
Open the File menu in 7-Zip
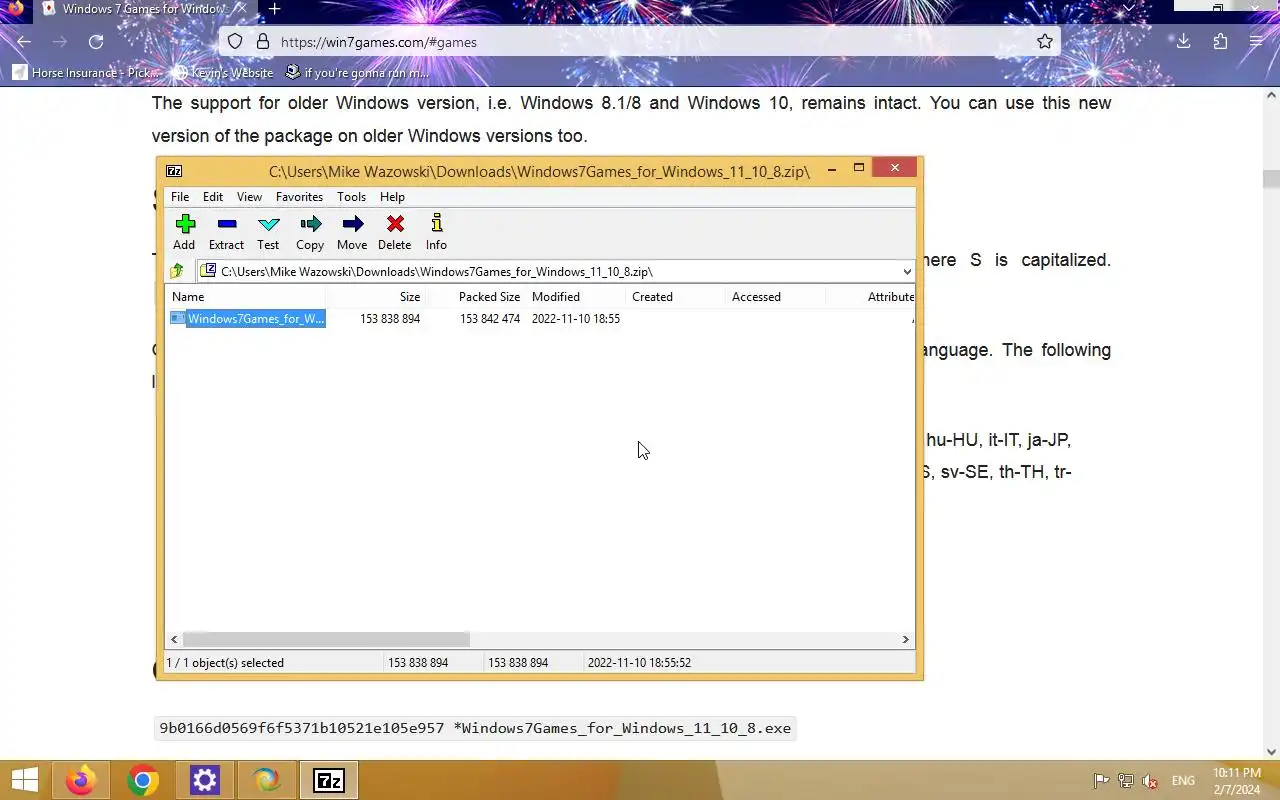pos(180,197)
